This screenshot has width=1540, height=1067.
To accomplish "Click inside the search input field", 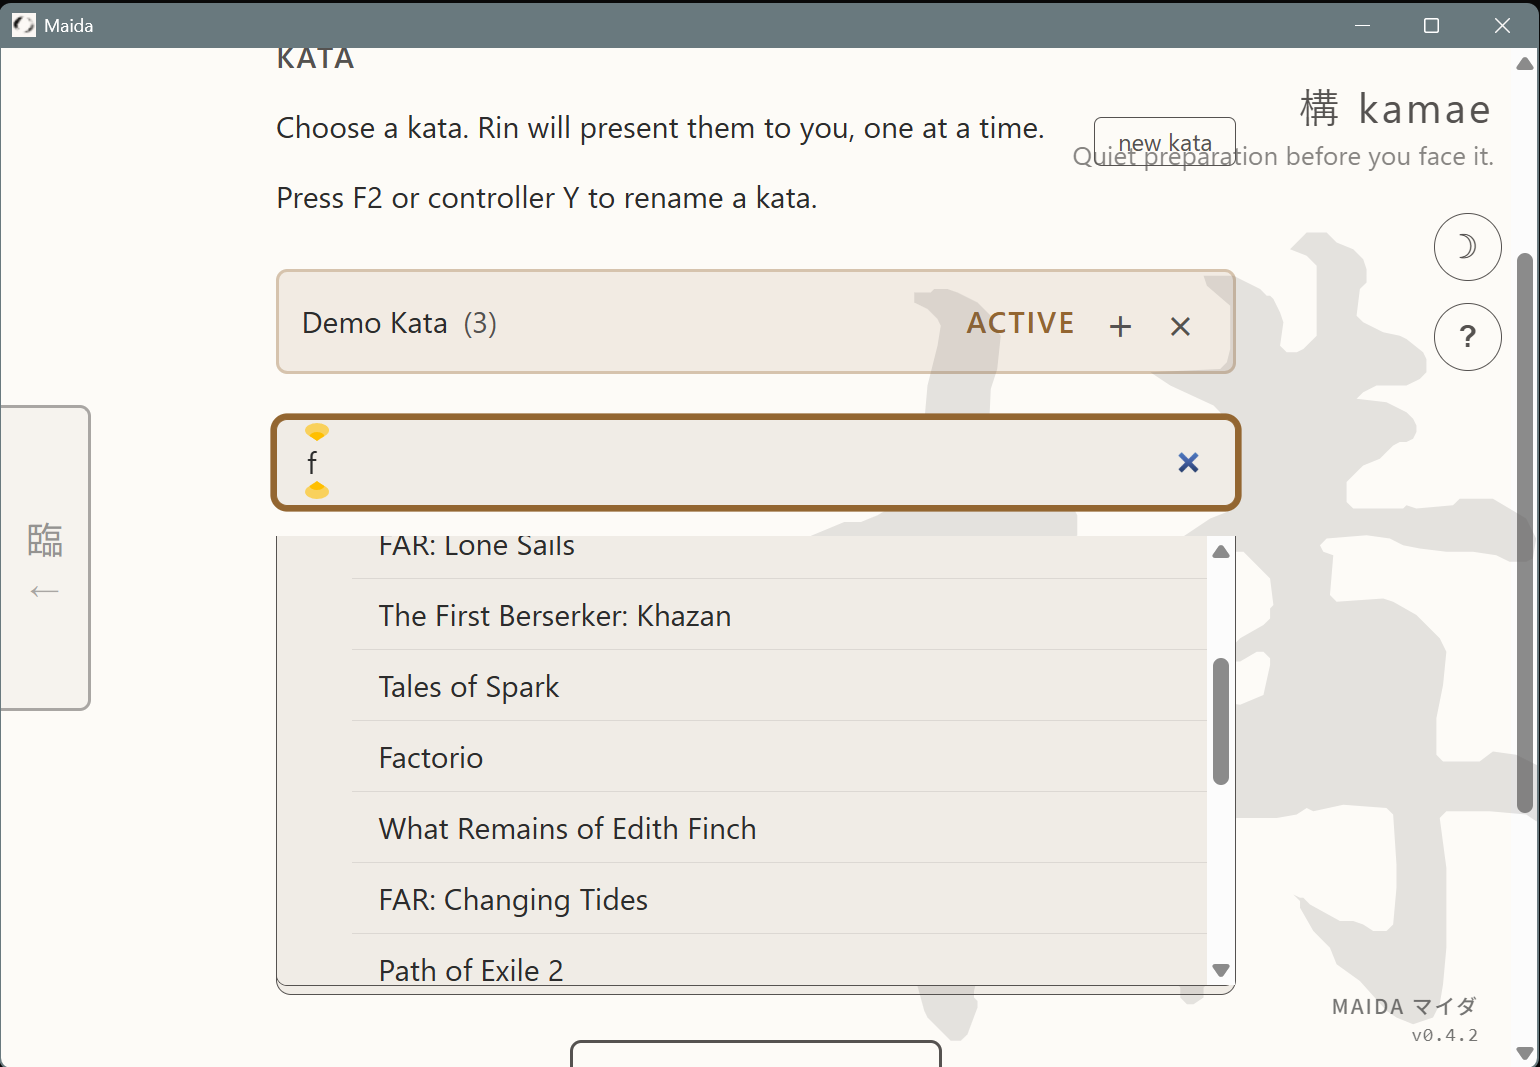I will [x=700, y=462].
